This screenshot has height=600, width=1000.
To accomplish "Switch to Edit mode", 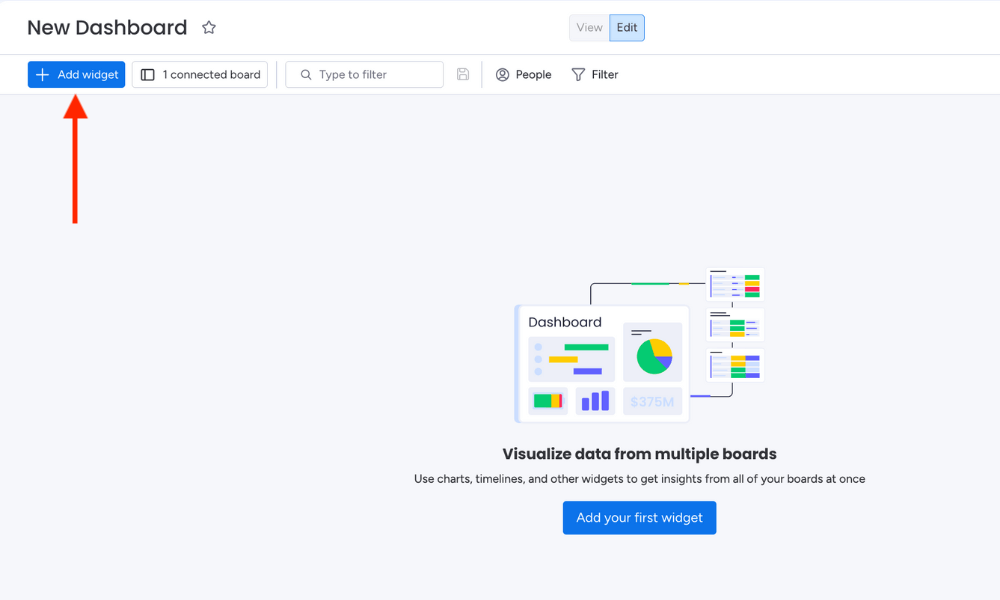I will [627, 27].
